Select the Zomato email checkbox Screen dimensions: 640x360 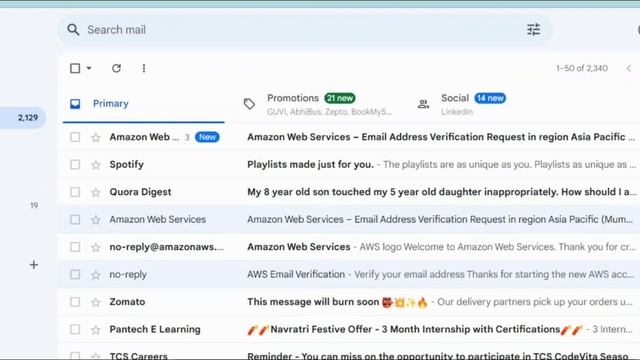pyautogui.click(x=75, y=302)
